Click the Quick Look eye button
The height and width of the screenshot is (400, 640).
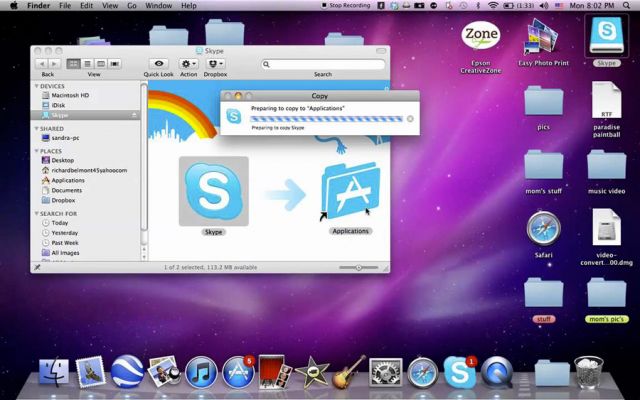tap(159, 64)
